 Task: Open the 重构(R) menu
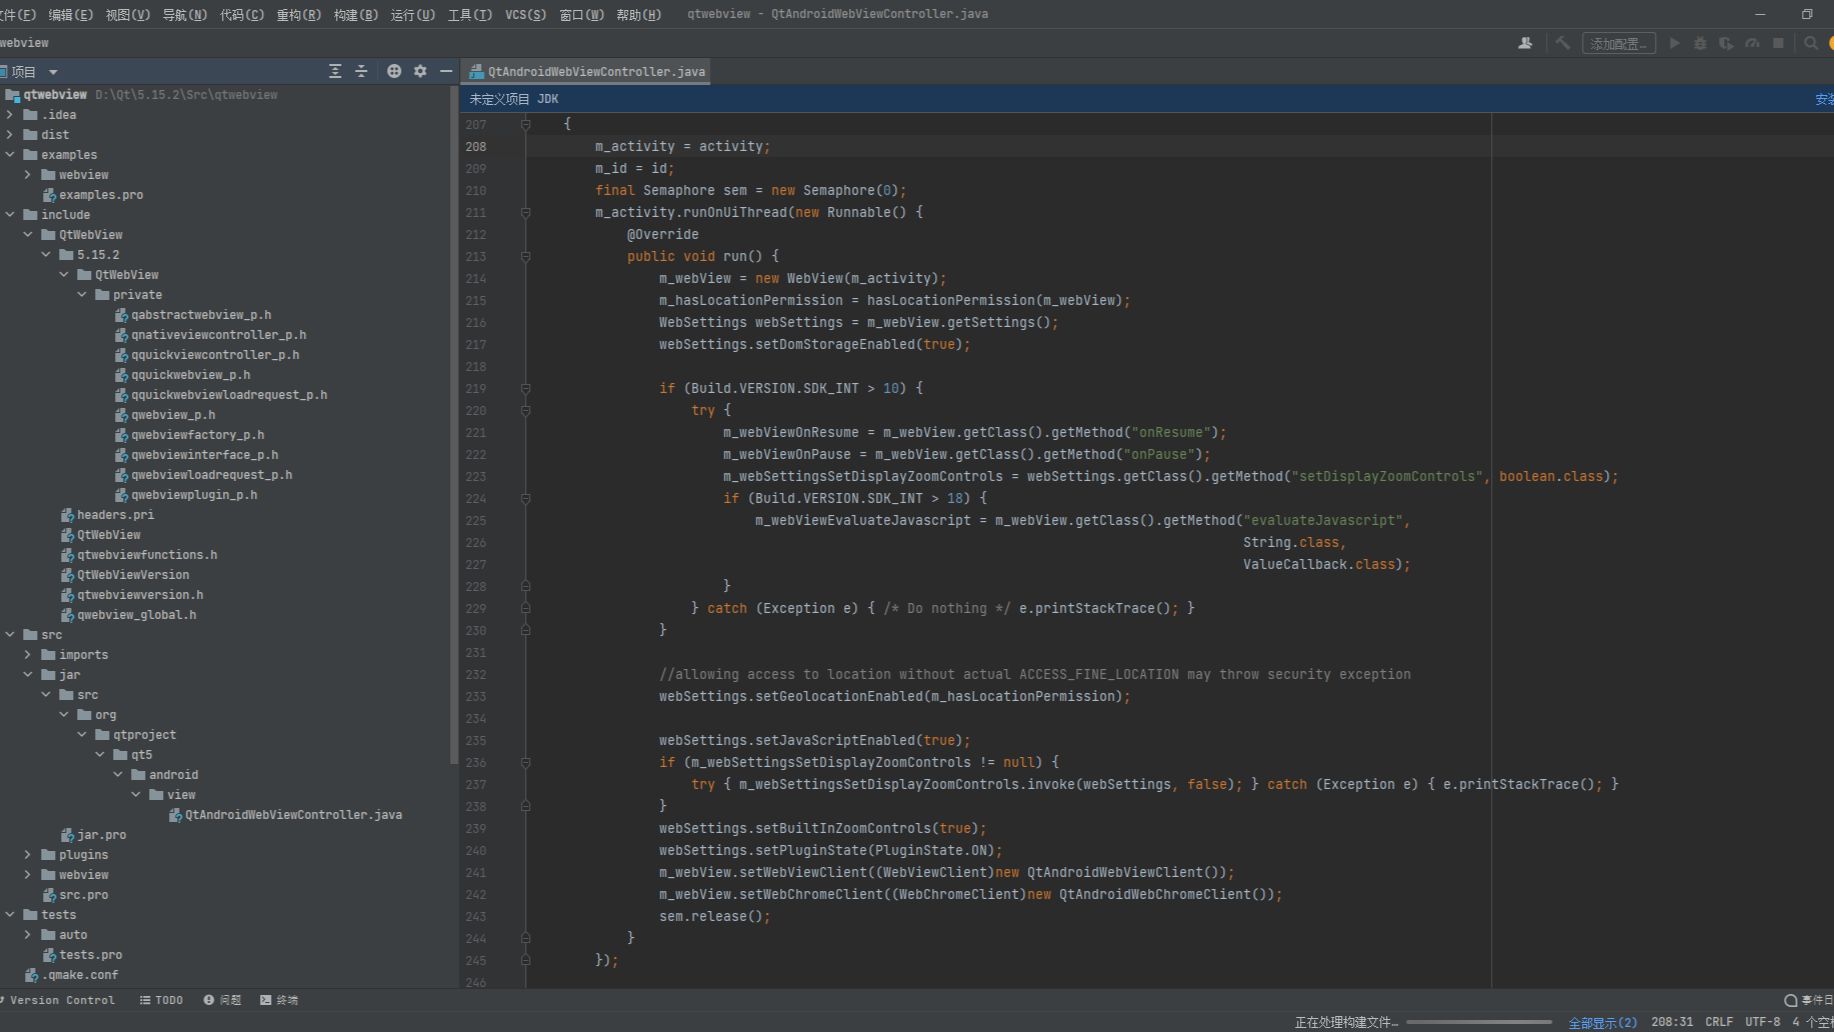tap(298, 15)
